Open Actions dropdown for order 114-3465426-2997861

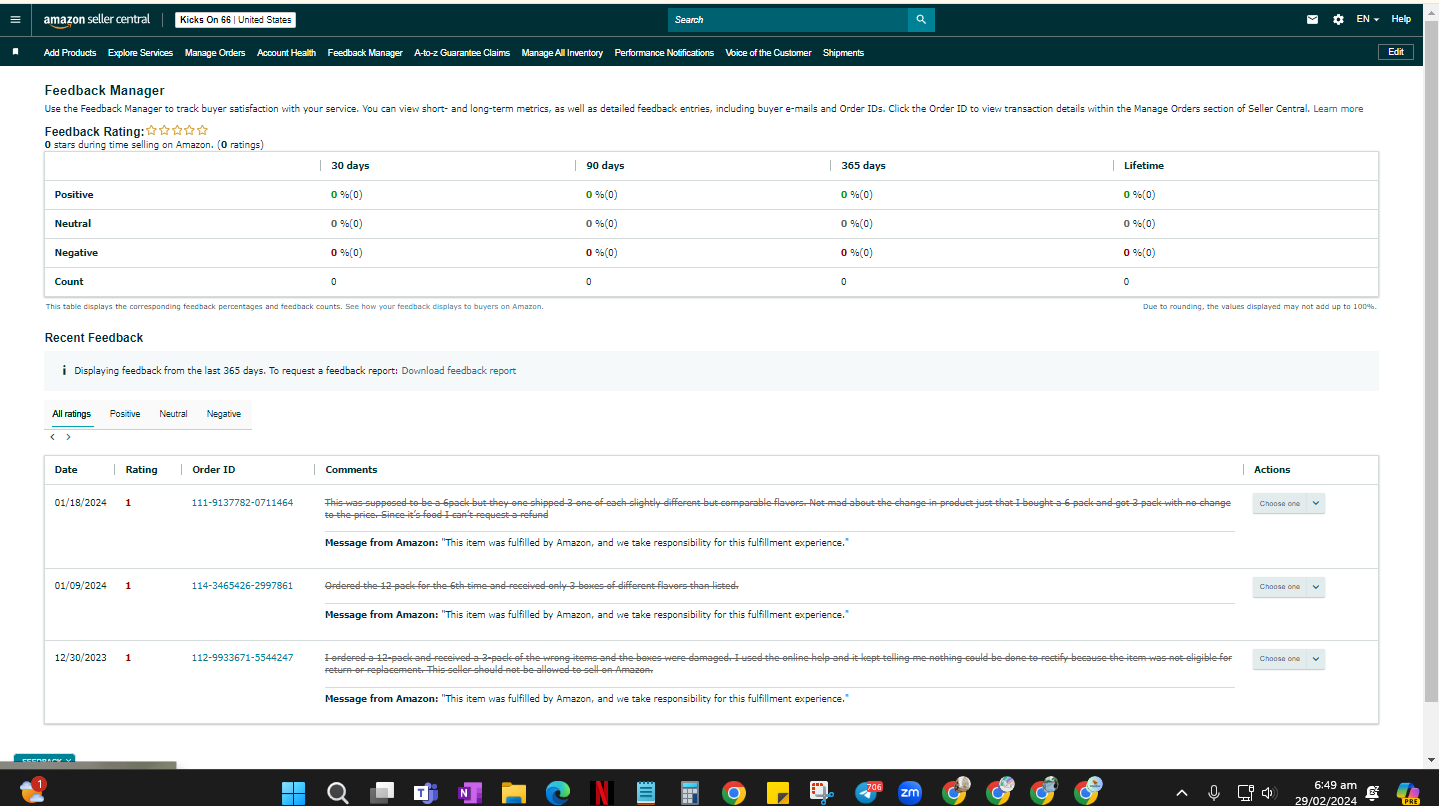click(1288, 587)
